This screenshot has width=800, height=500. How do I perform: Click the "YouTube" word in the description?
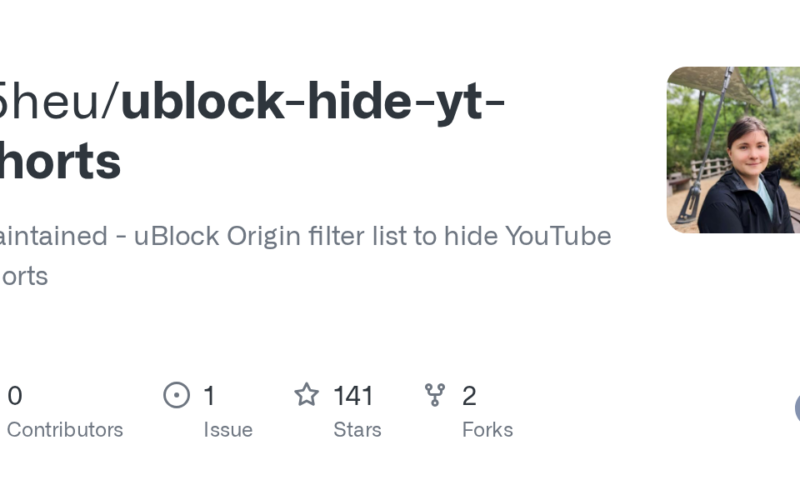558,236
